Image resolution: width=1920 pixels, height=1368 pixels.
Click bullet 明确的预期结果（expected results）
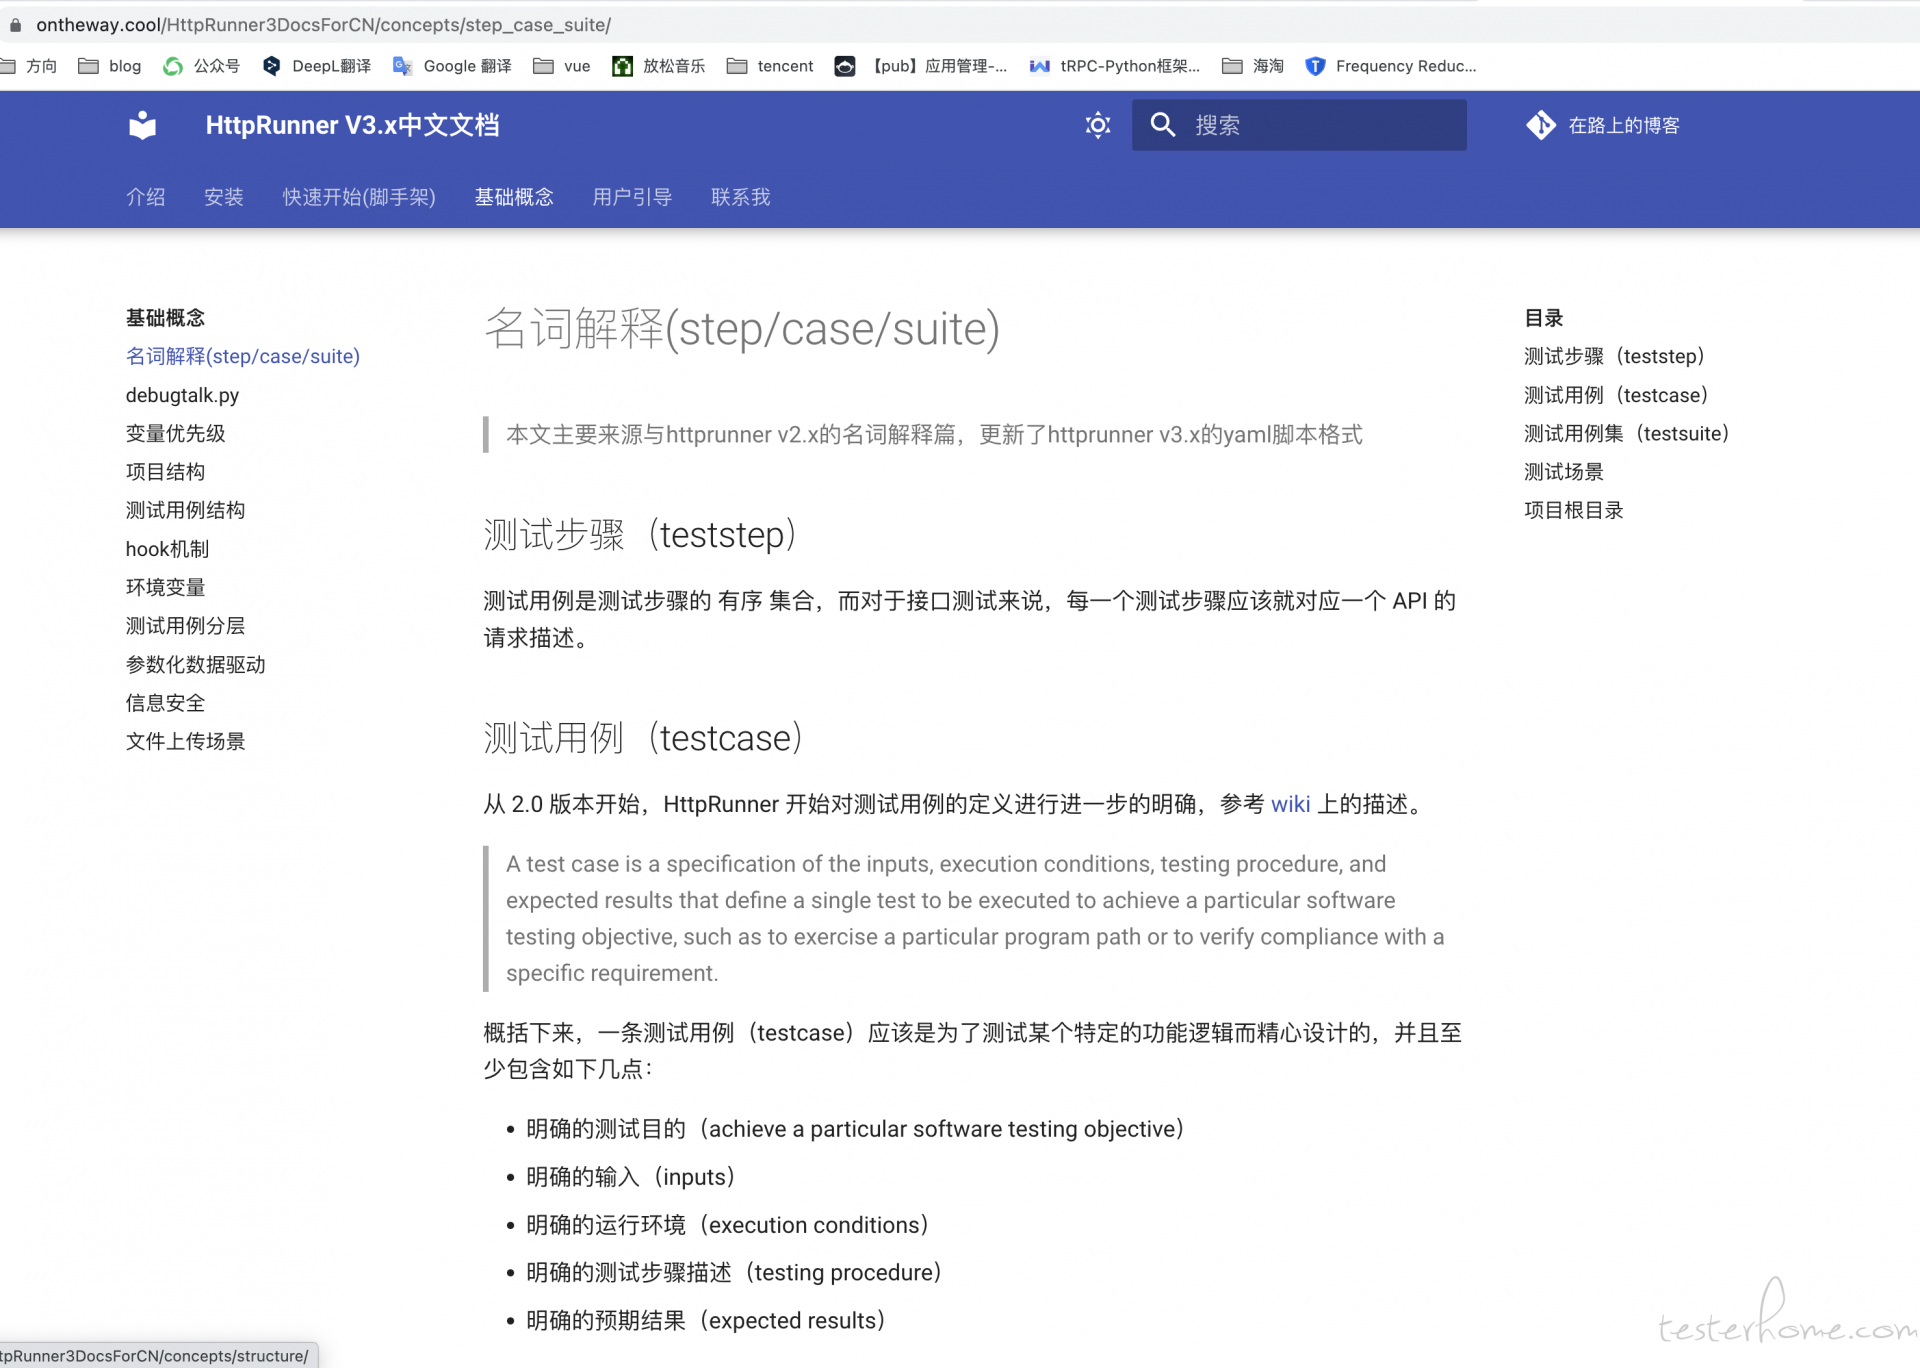click(707, 1320)
